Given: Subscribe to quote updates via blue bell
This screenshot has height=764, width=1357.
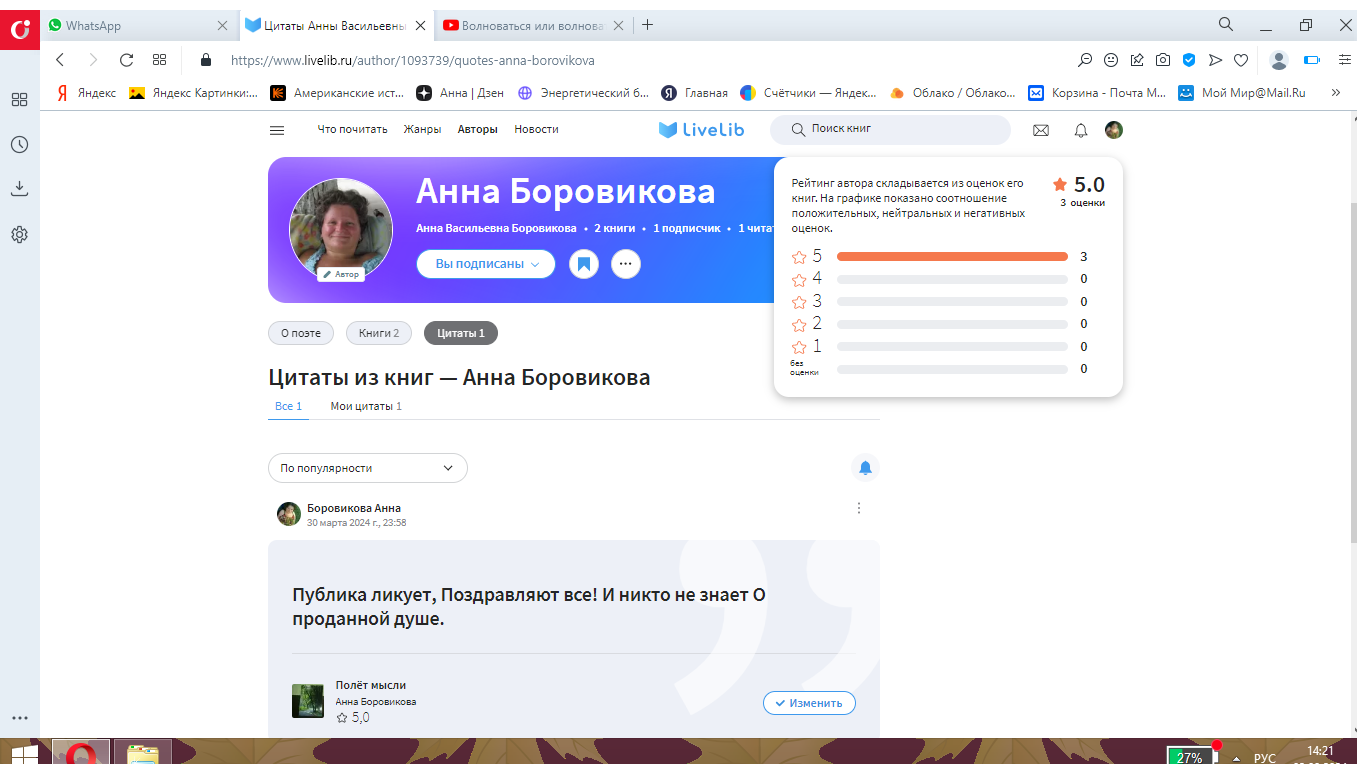Looking at the screenshot, I should pos(865,467).
